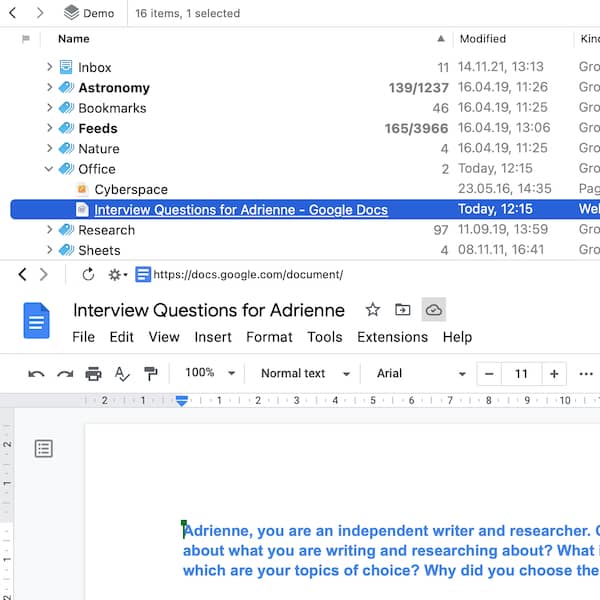Activate the paint format tool
This screenshot has height=600, width=600.
click(150, 374)
